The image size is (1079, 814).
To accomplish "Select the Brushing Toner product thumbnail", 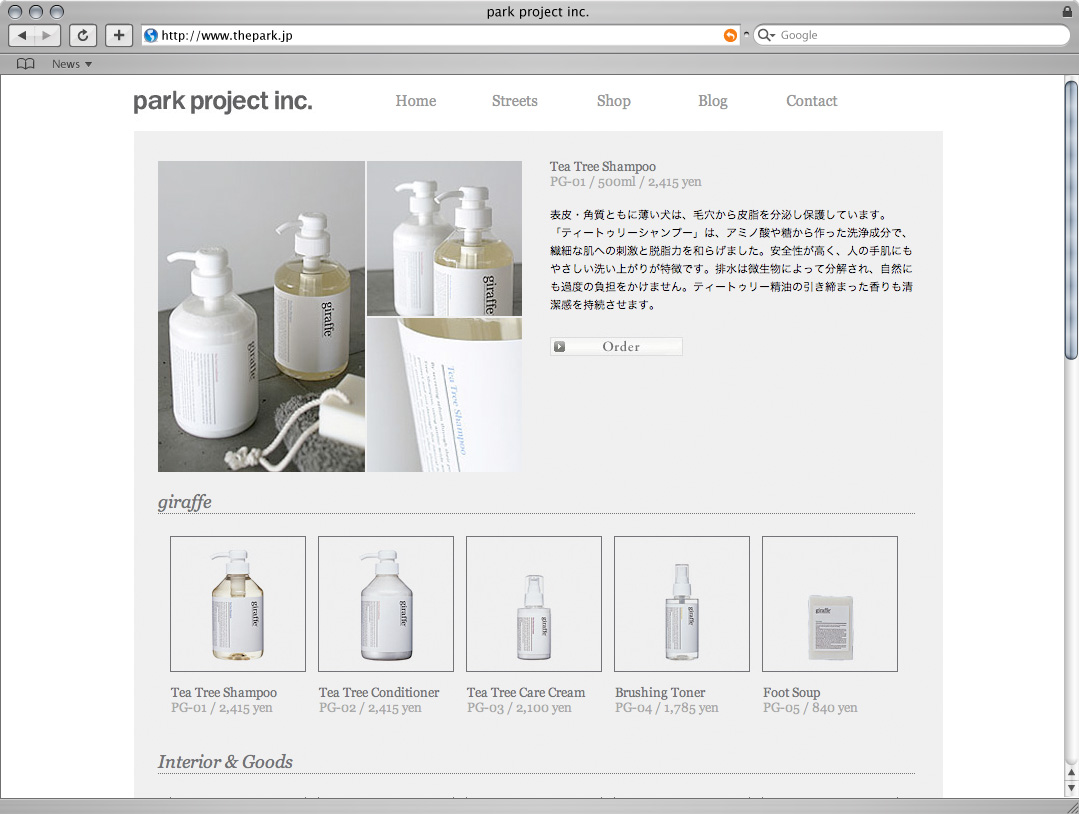I will click(681, 603).
